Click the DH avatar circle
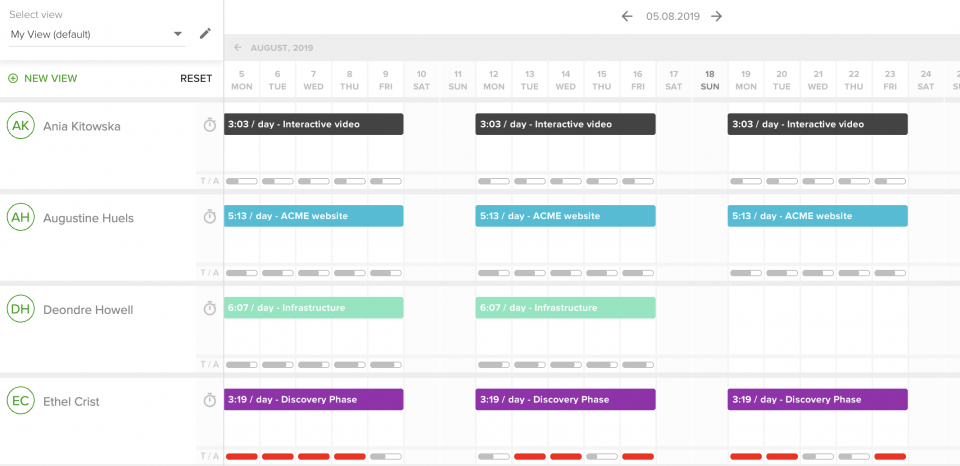 (20, 309)
